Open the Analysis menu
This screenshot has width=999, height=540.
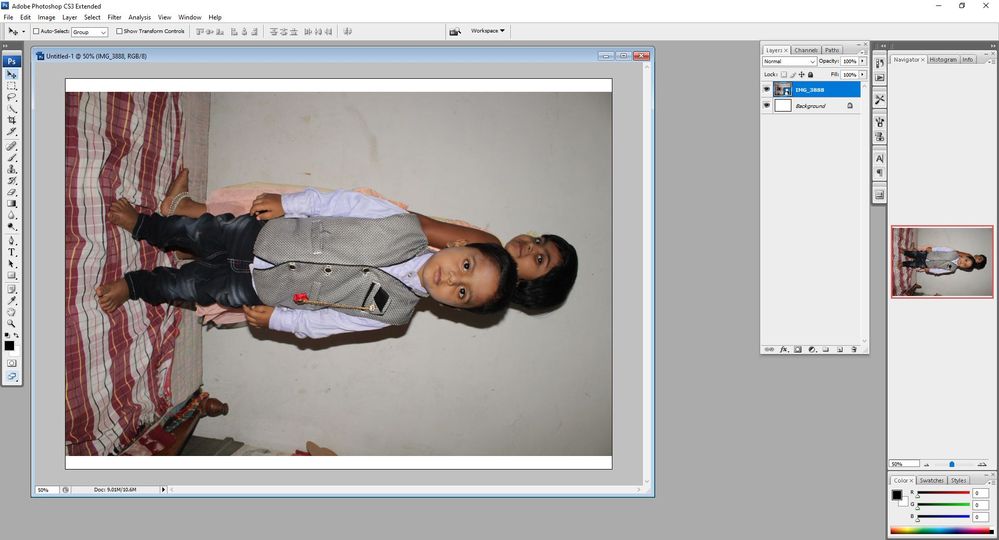point(140,17)
